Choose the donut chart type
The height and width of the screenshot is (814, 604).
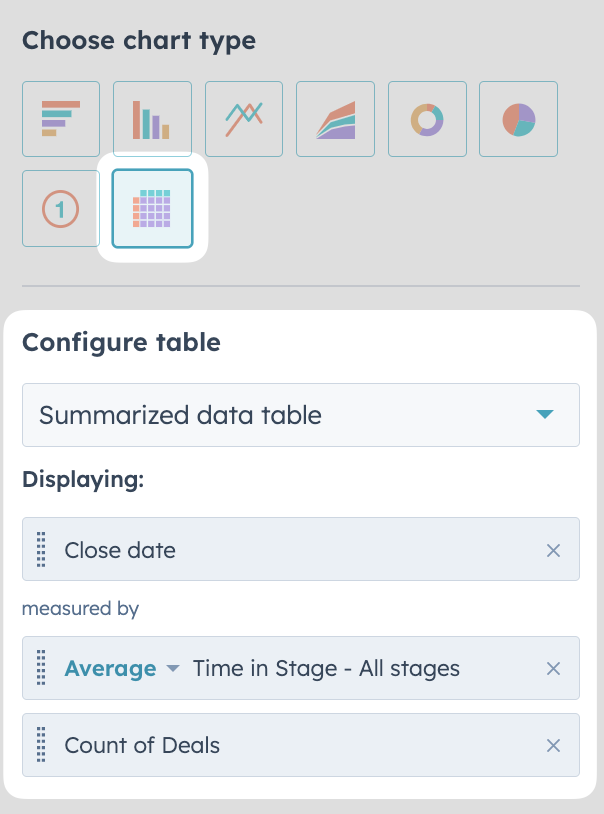[427, 119]
